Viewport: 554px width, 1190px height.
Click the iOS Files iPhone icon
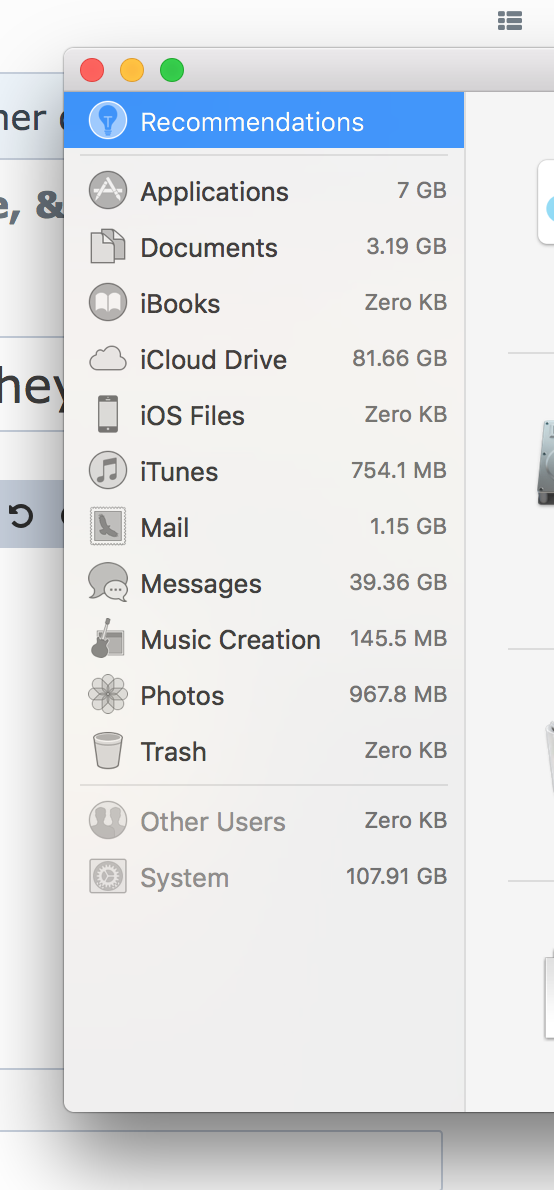[x=107, y=415]
